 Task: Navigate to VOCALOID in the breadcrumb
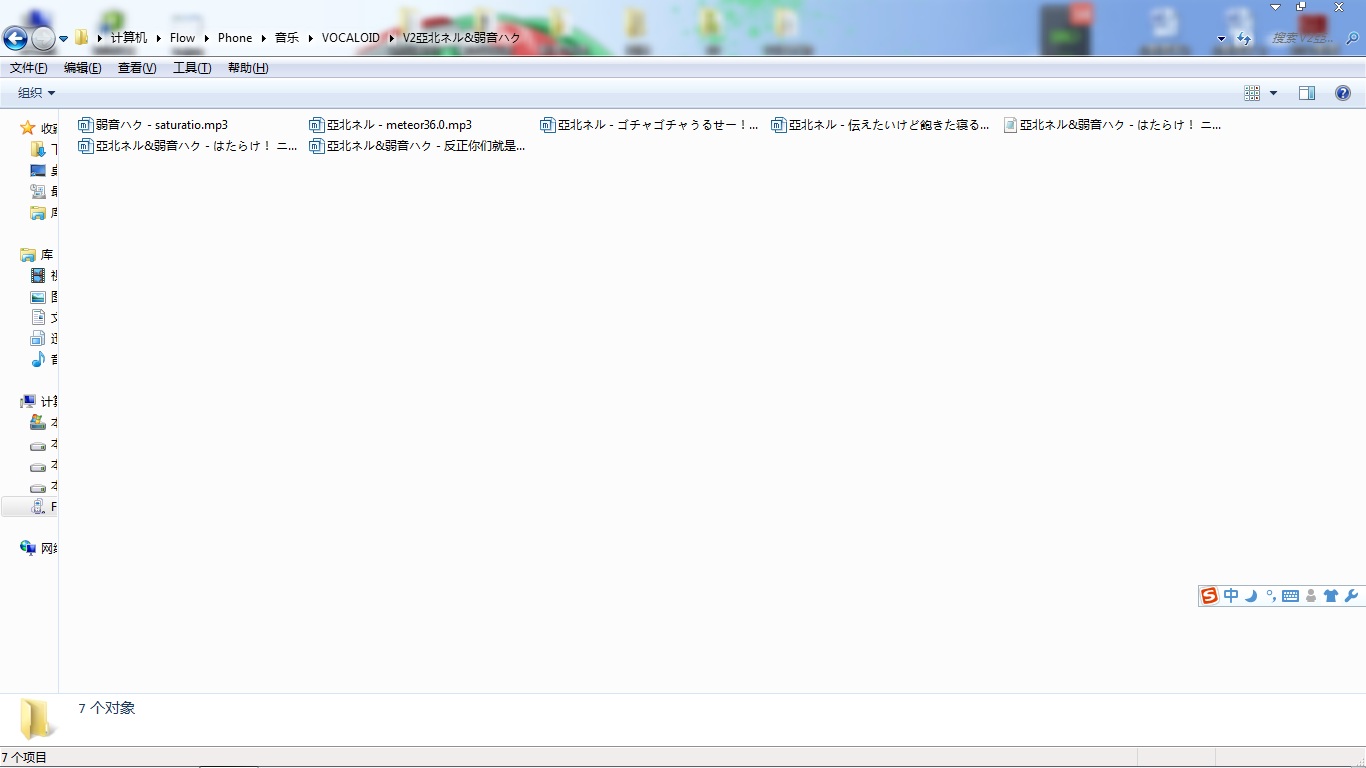click(x=351, y=38)
